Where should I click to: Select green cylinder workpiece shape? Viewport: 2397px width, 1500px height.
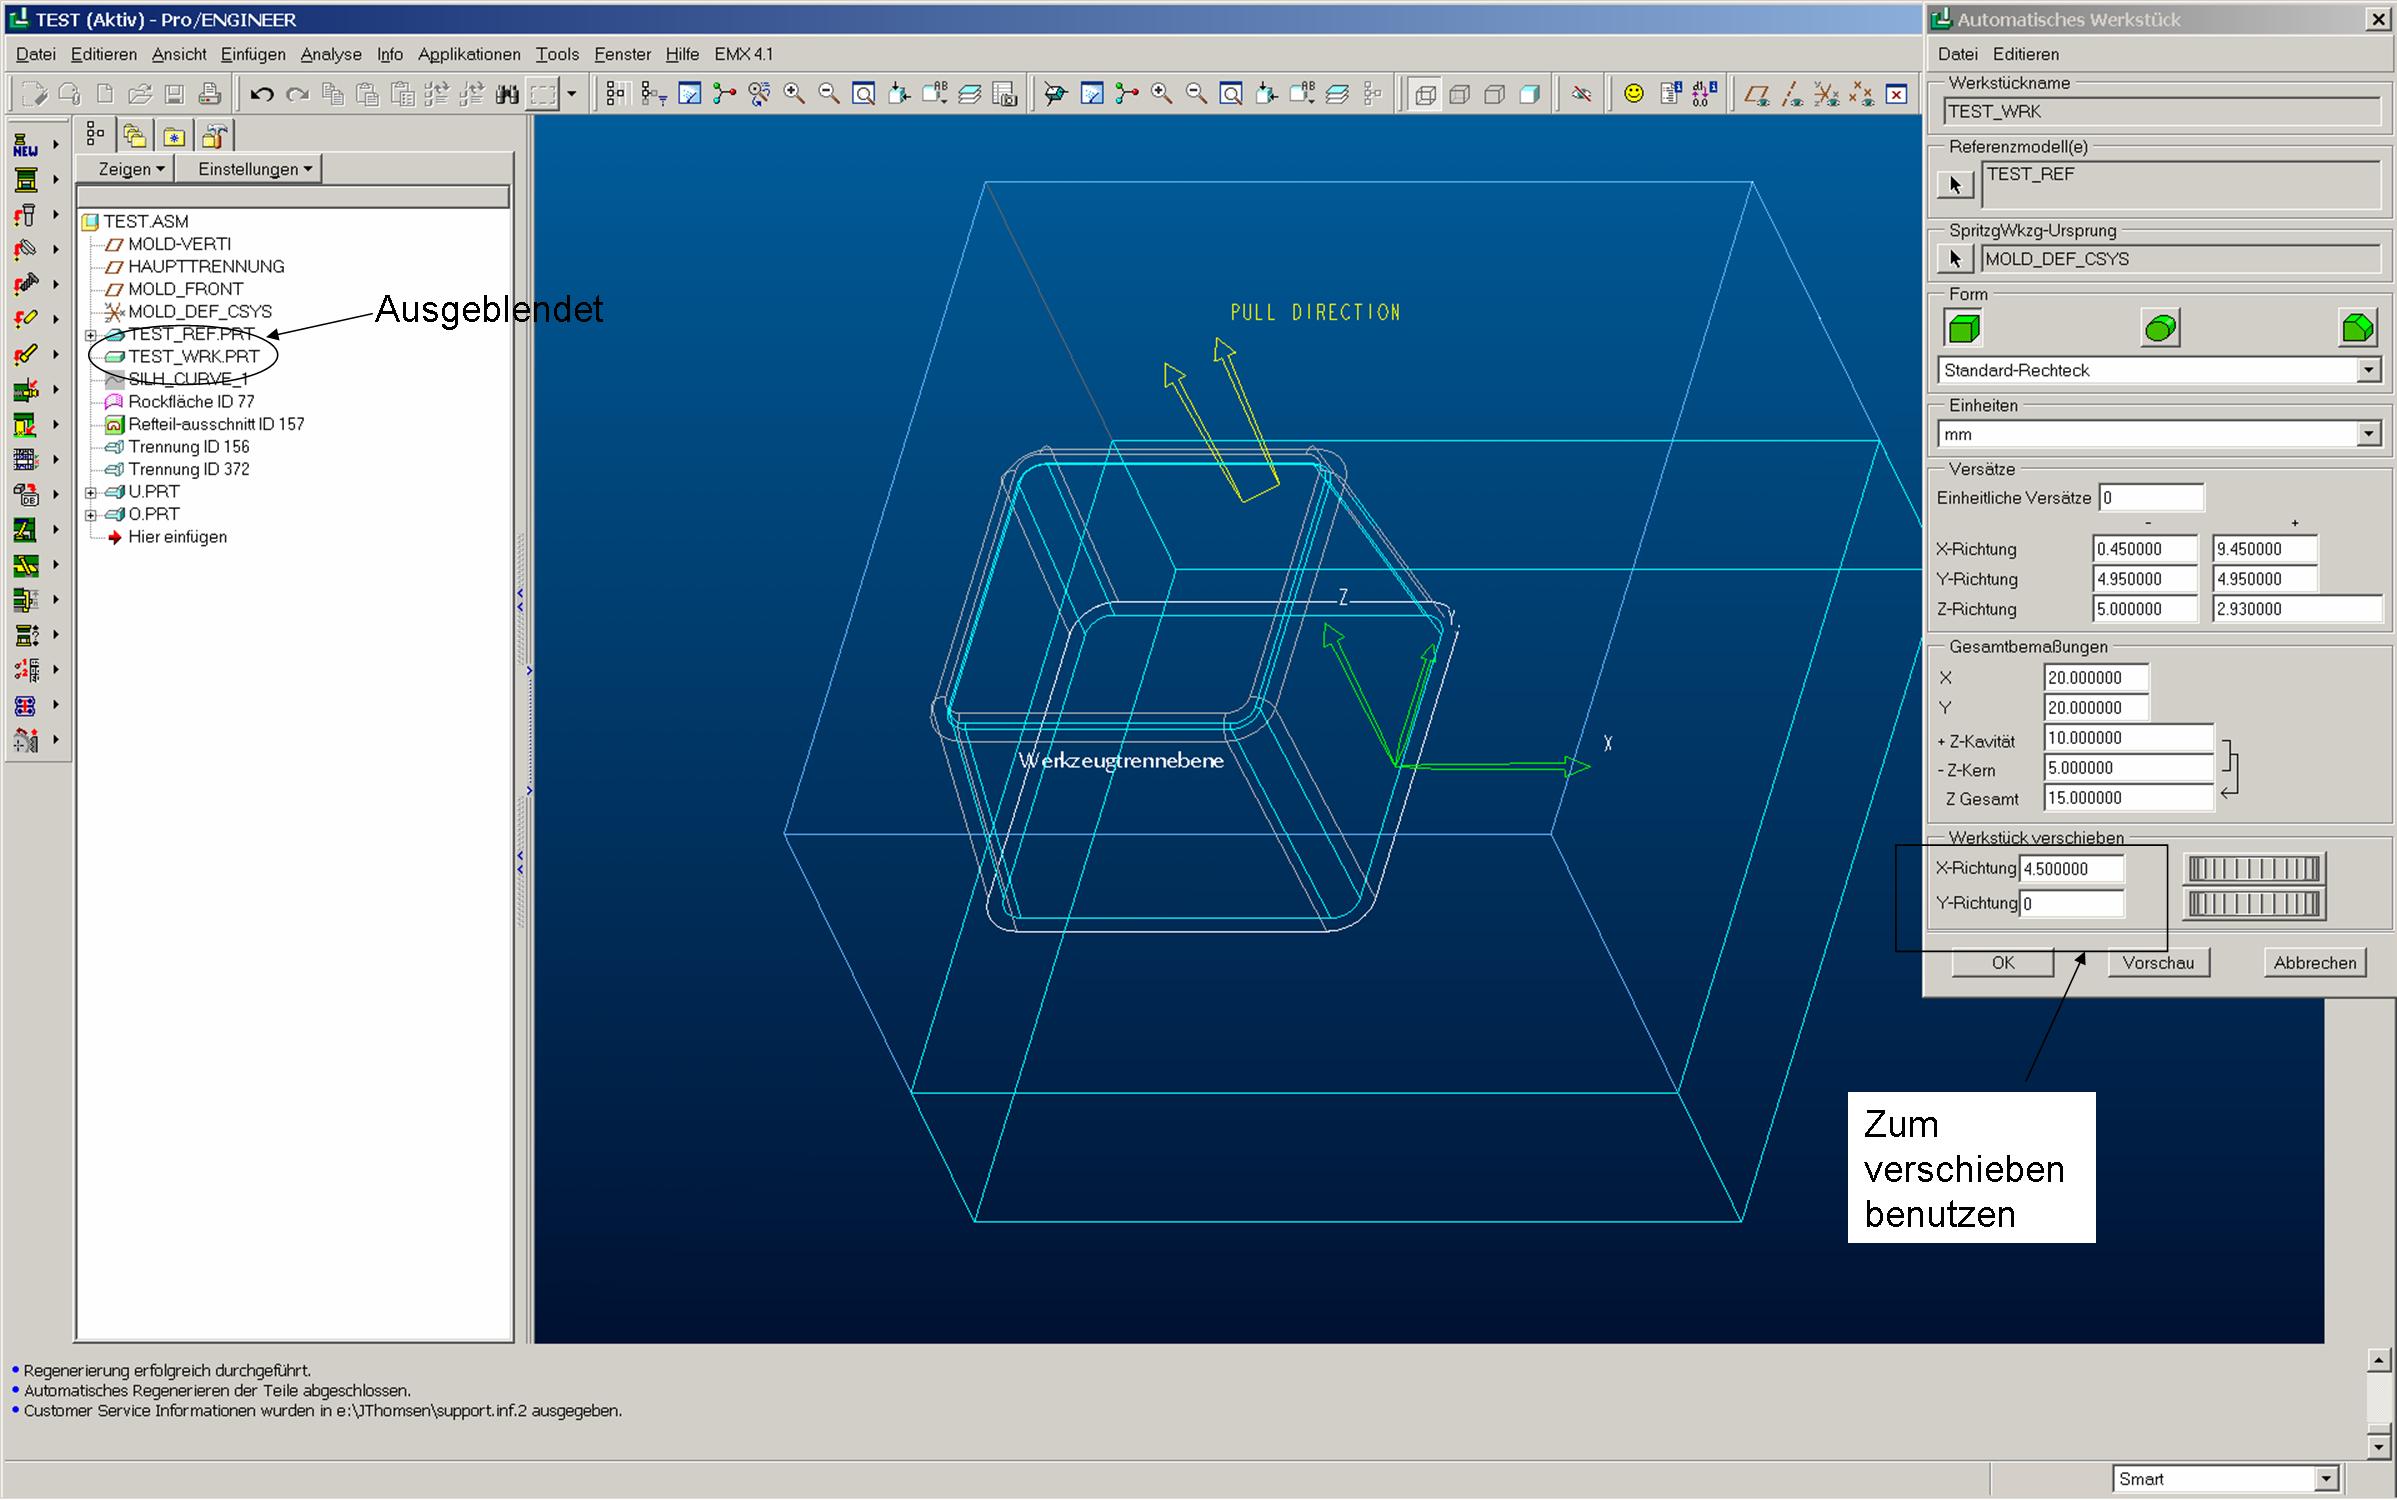tap(2160, 328)
